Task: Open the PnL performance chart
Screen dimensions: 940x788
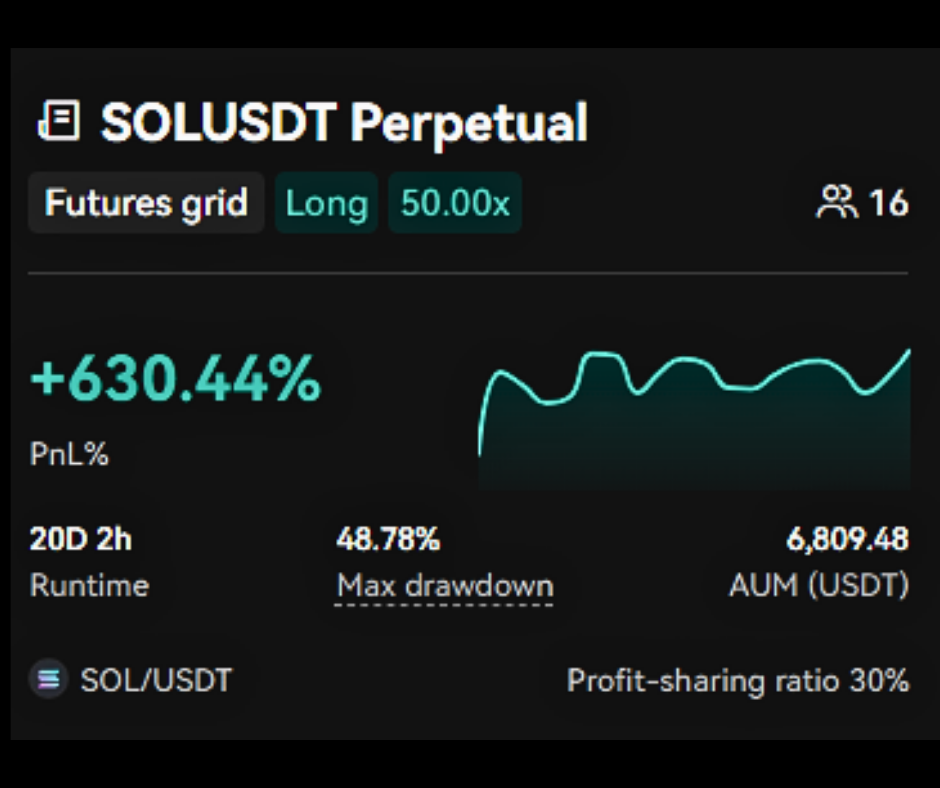Action: (x=694, y=420)
